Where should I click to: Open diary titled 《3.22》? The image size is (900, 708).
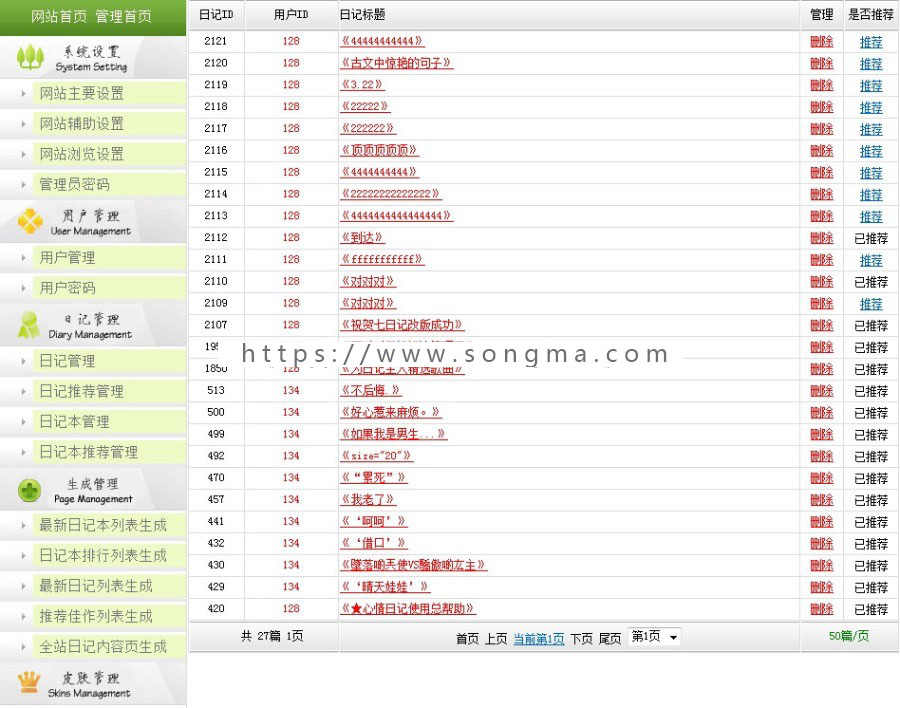[x=362, y=85]
